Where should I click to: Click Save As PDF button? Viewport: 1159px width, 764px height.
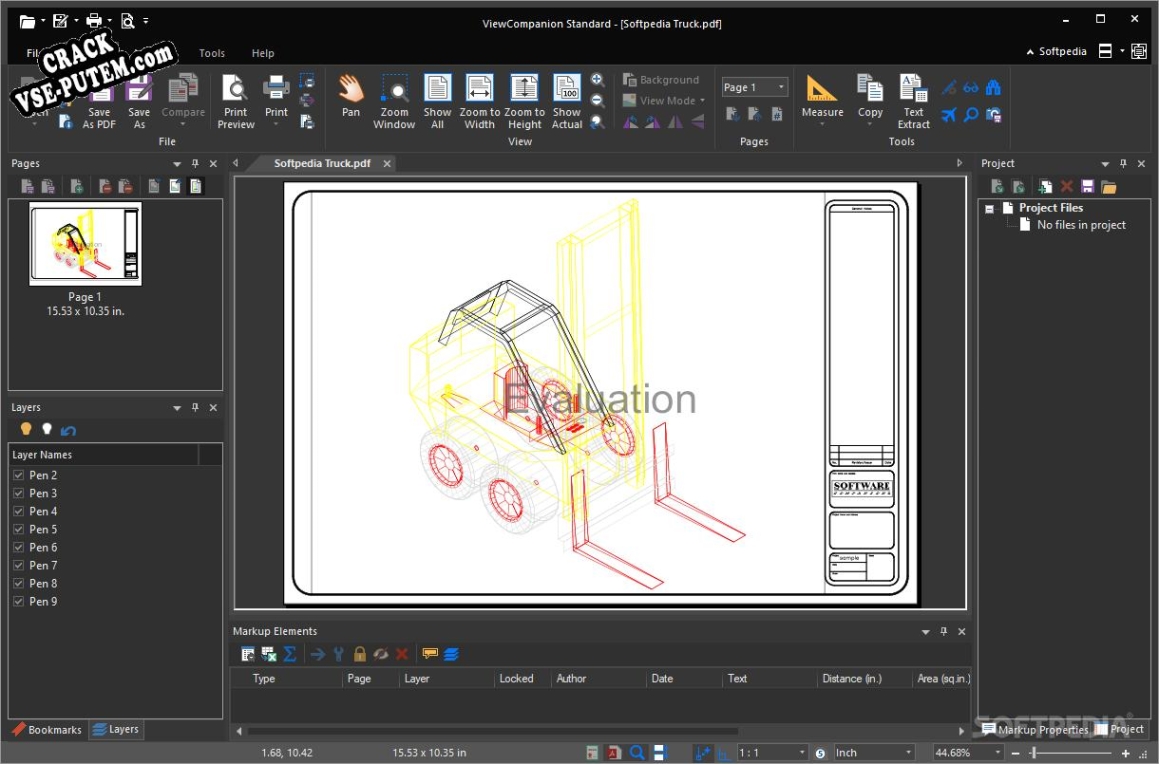(x=99, y=103)
